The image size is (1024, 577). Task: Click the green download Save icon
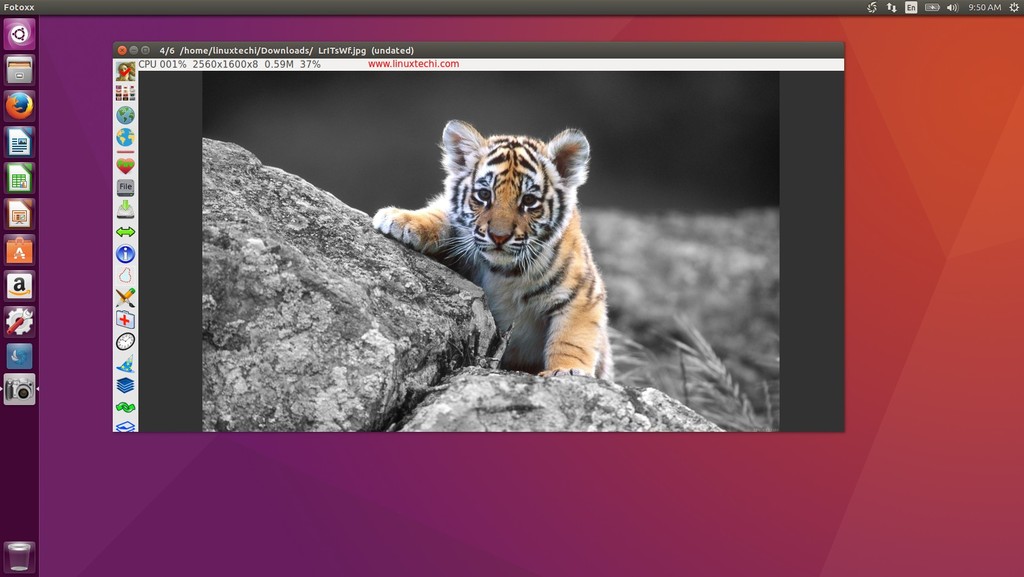[x=125, y=209]
